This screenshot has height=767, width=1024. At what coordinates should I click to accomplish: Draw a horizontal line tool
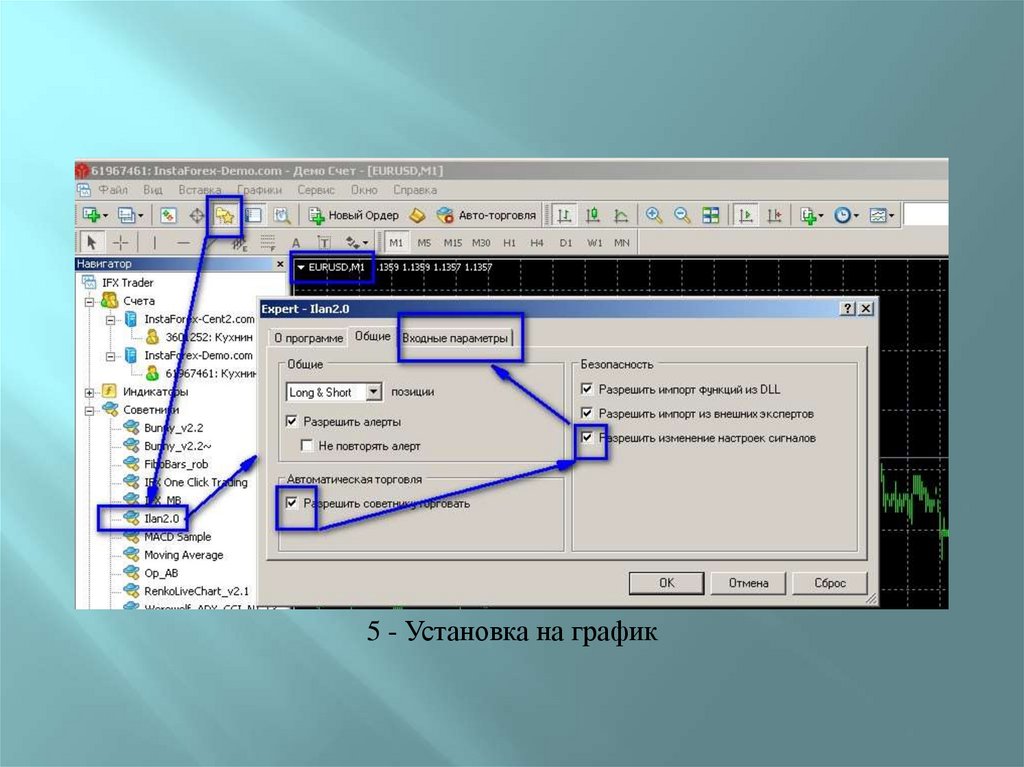[184, 243]
